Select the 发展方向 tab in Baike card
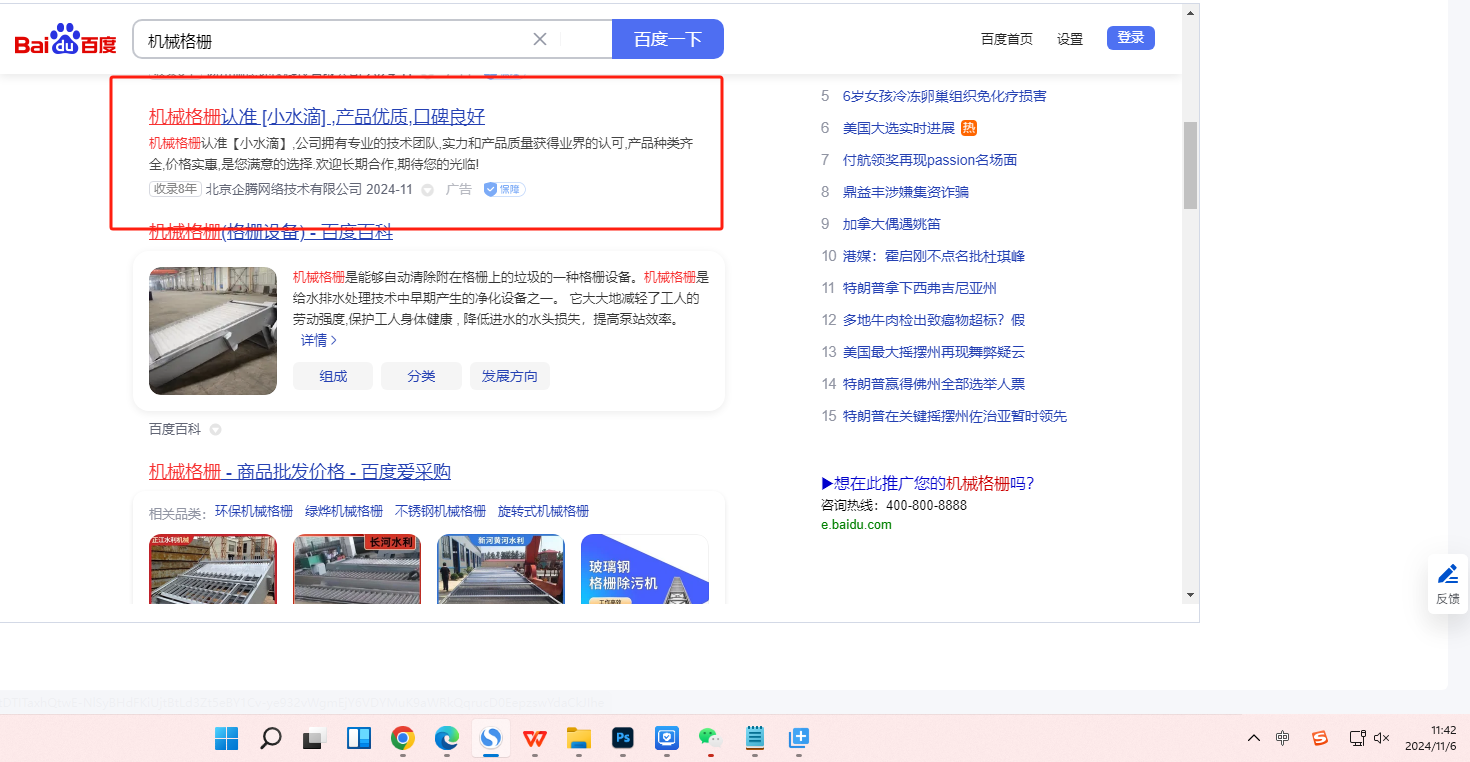The height and width of the screenshot is (762, 1470). [x=509, y=376]
